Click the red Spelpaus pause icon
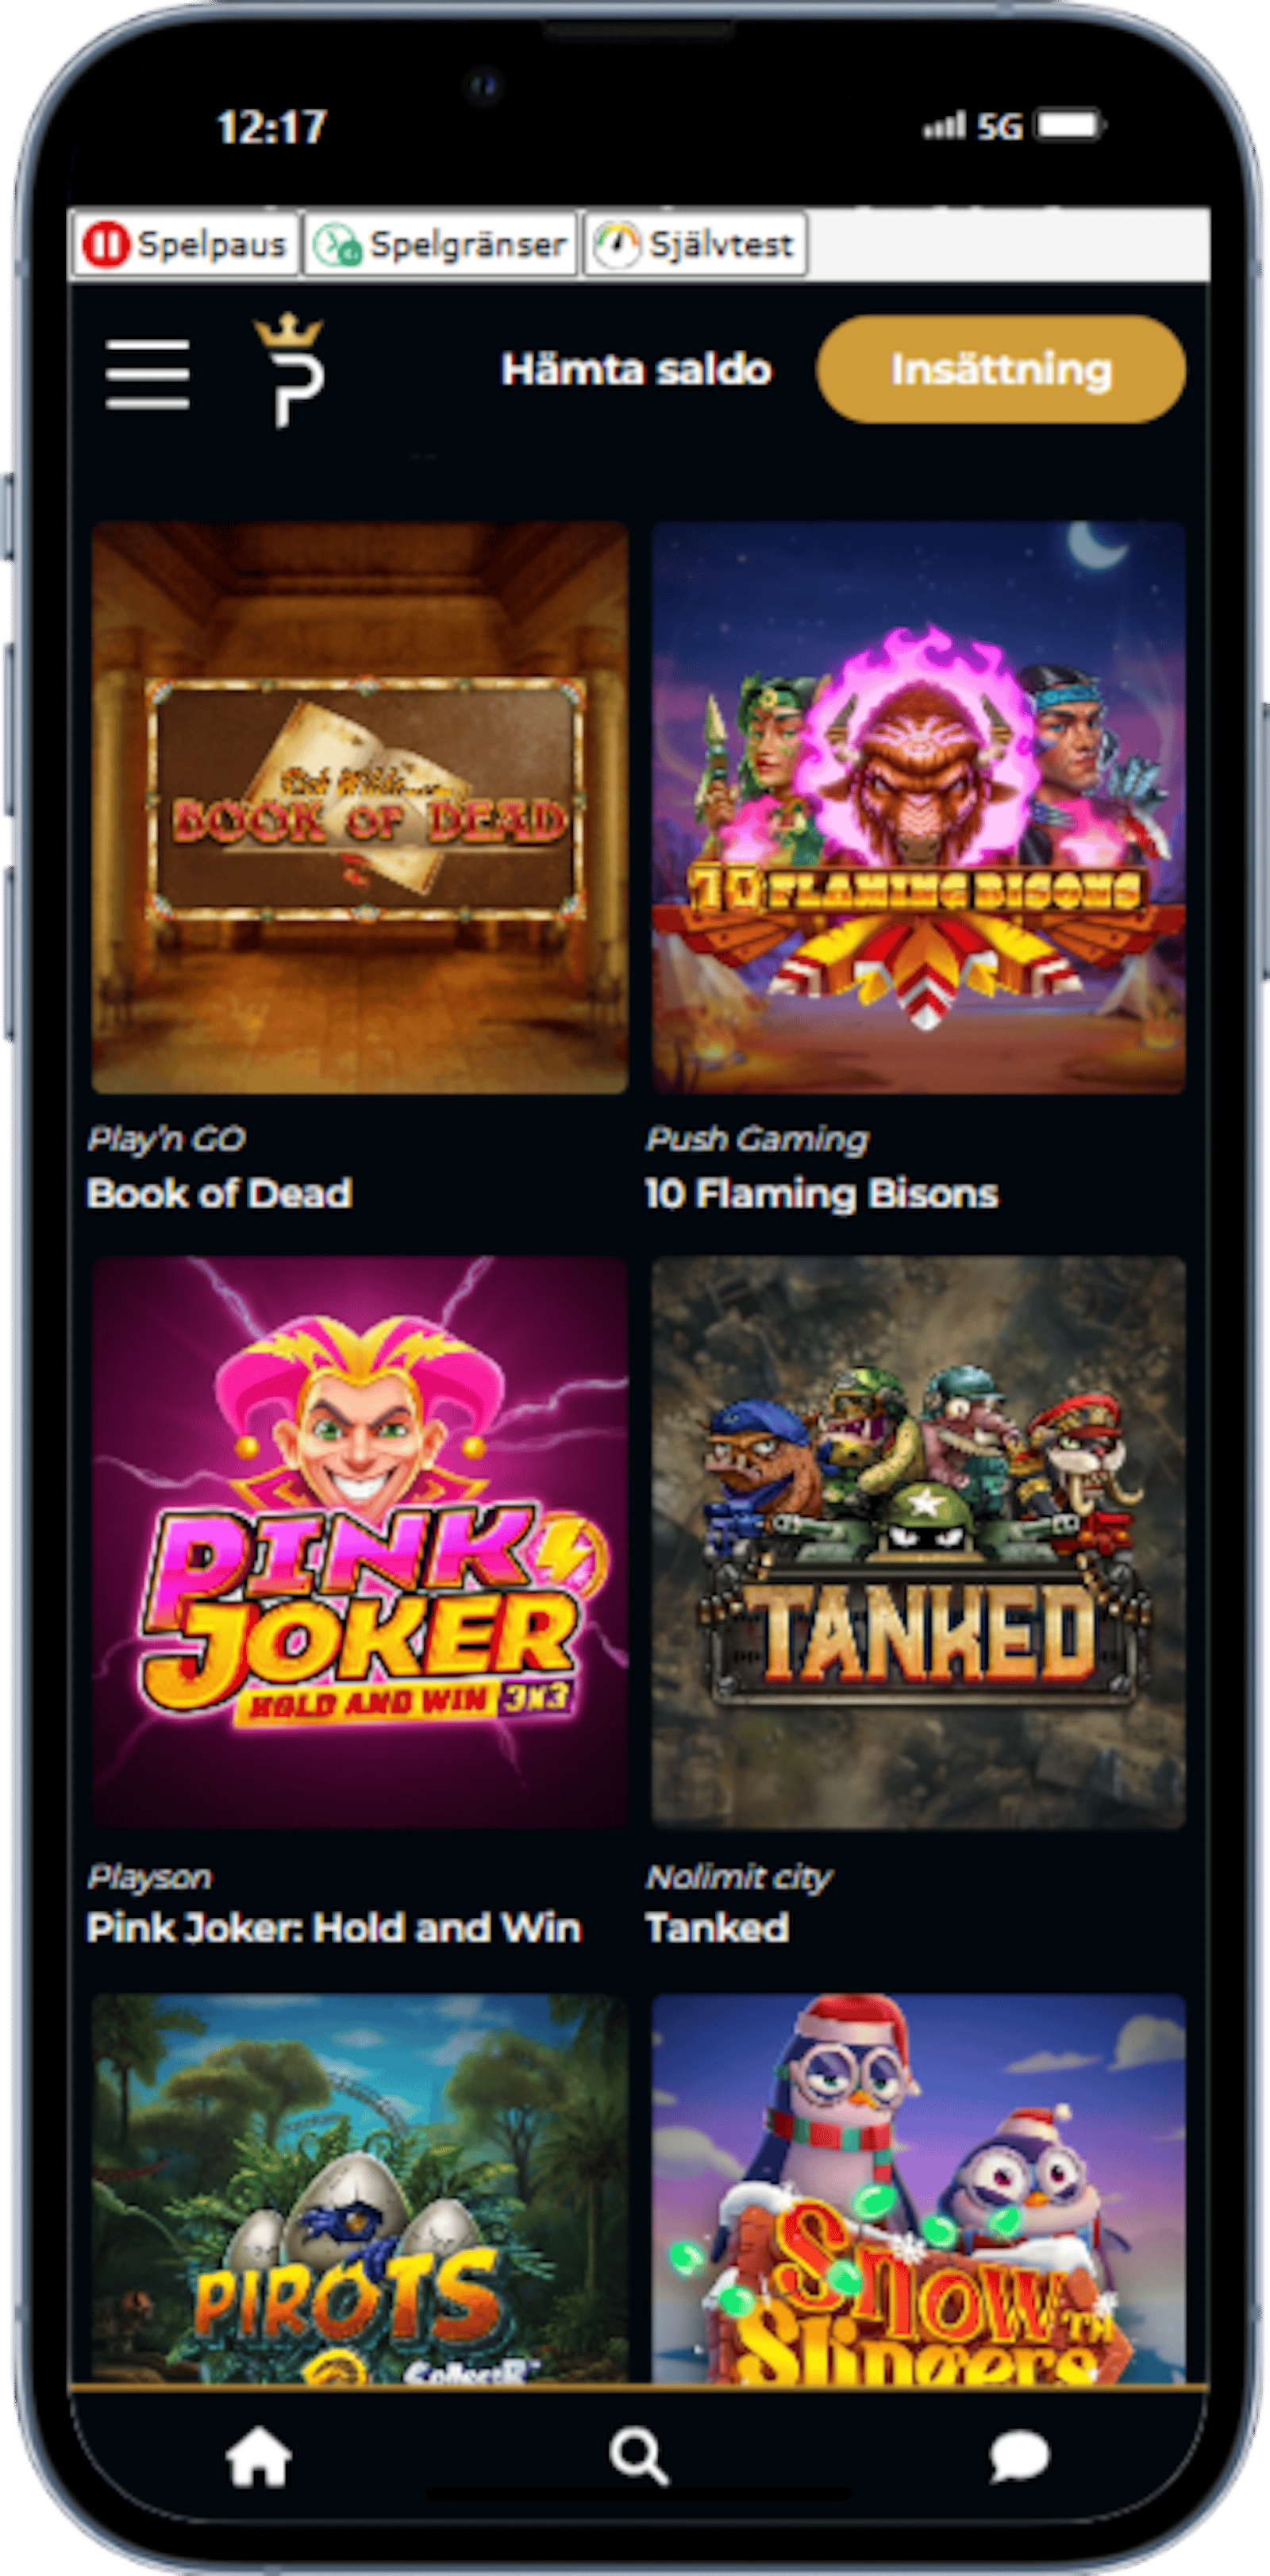The height and width of the screenshot is (2576, 1270). (x=106, y=244)
